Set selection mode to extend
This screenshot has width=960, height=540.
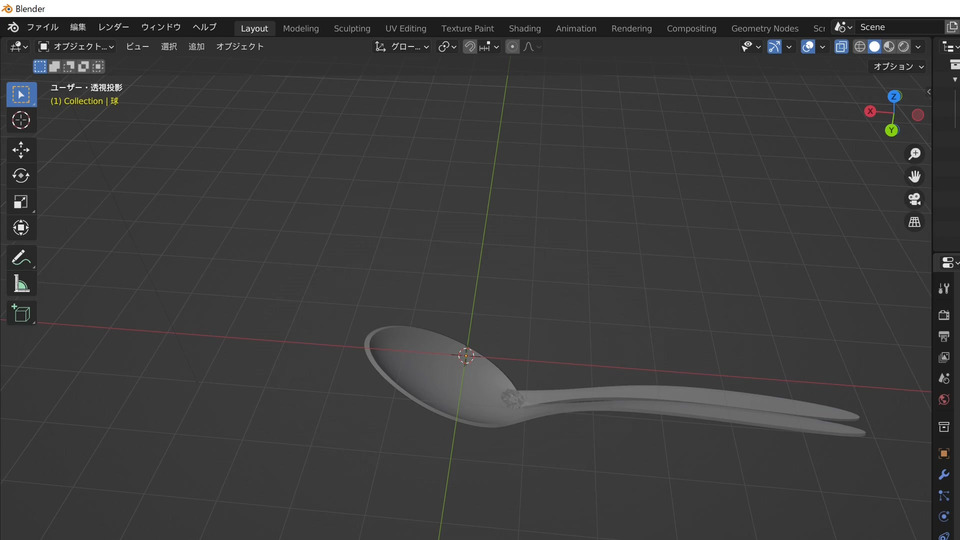tap(54, 66)
